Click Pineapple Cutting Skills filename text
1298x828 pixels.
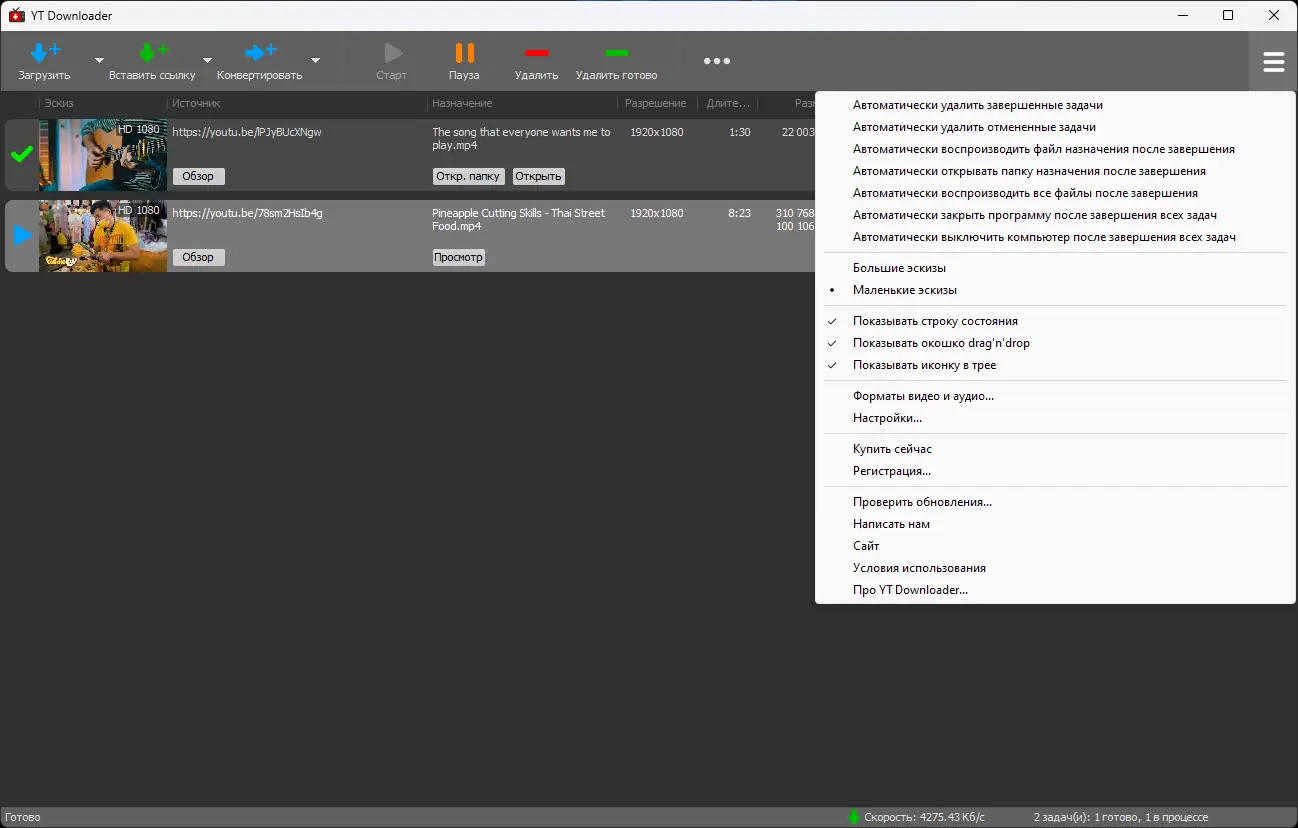[x=519, y=219]
